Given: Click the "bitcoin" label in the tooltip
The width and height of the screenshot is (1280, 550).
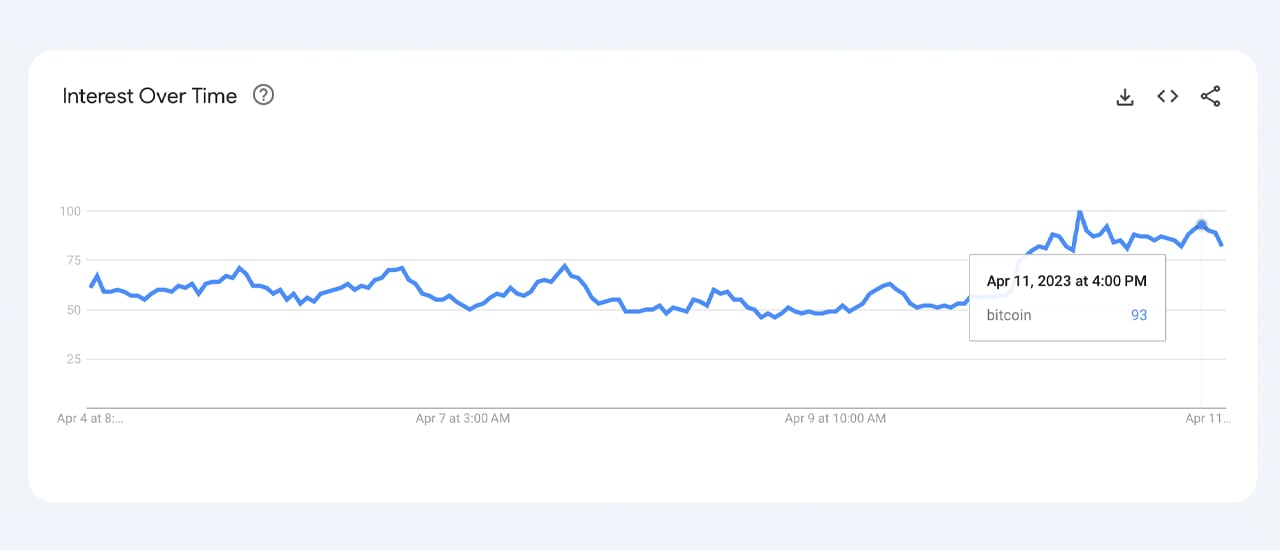Looking at the screenshot, I should click(1009, 315).
